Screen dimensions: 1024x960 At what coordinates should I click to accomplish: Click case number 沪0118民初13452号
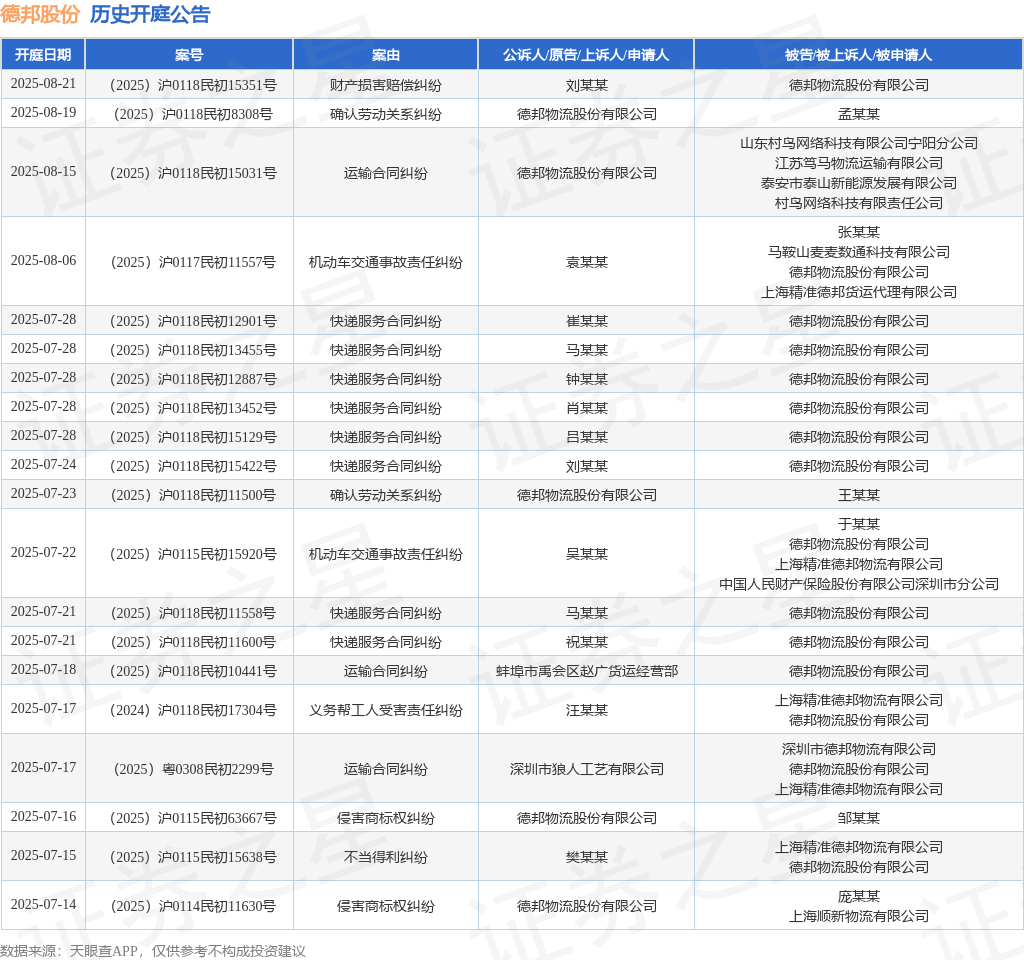[193, 408]
